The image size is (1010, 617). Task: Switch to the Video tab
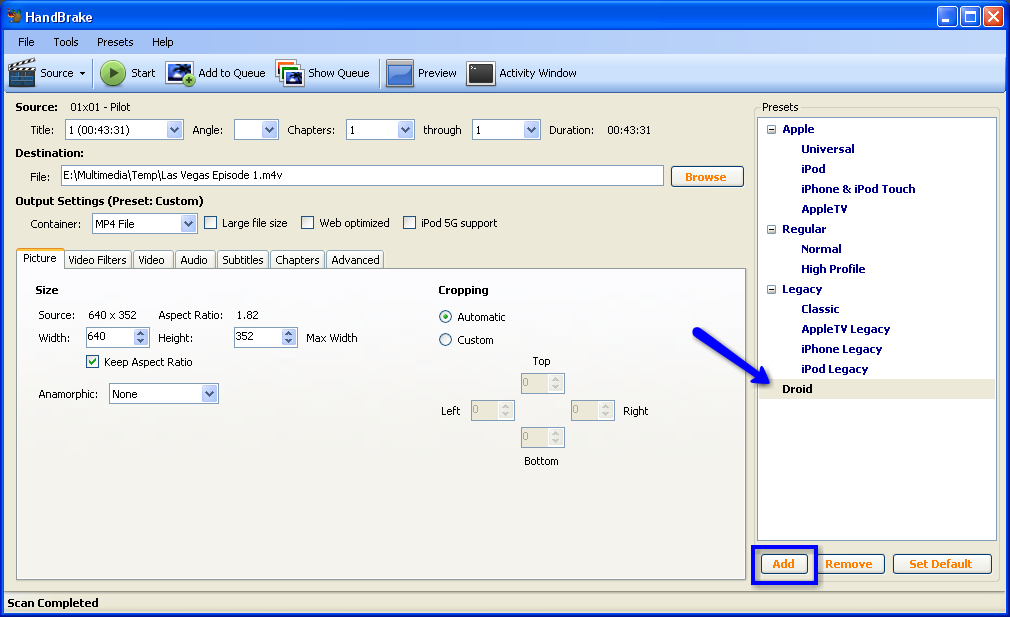click(151, 260)
